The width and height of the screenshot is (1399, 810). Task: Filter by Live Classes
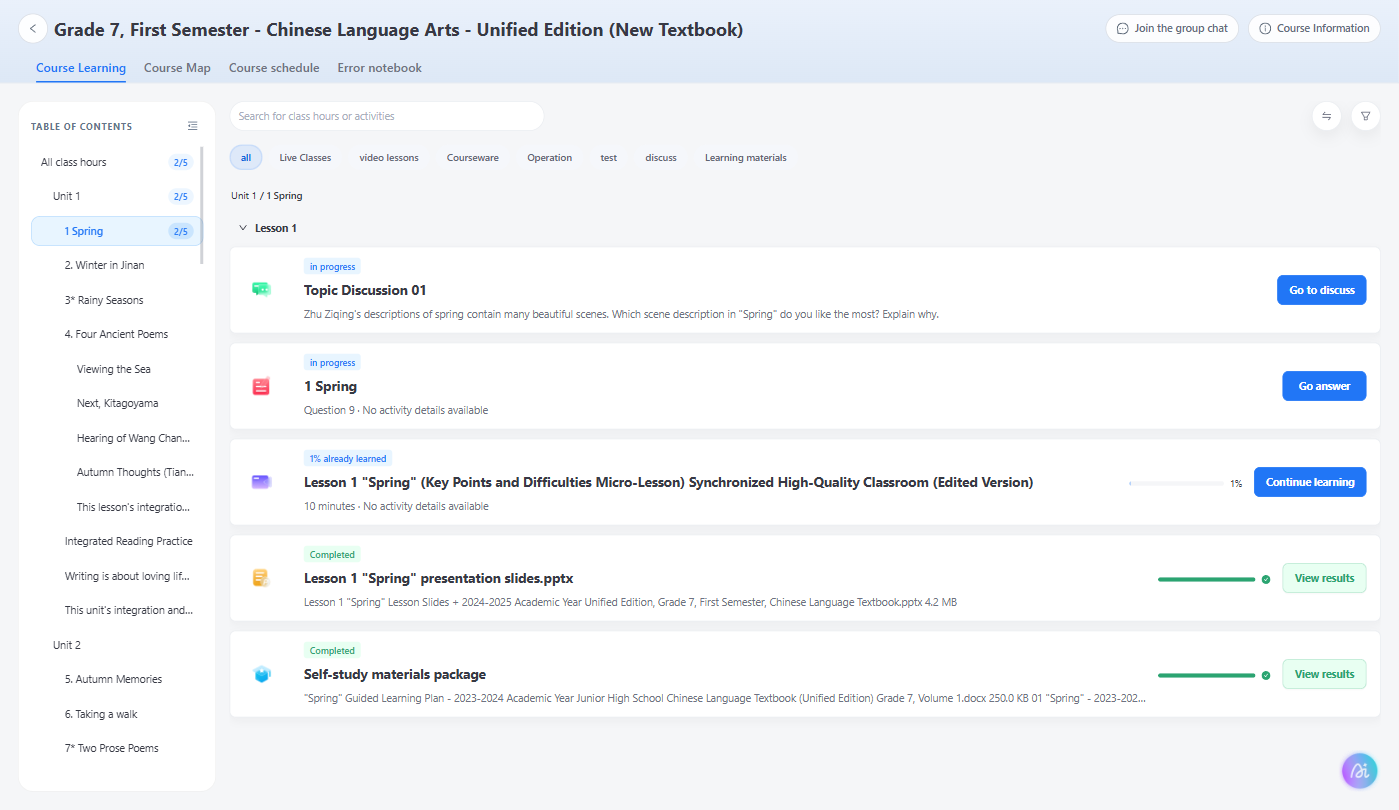click(x=305, y=158)
